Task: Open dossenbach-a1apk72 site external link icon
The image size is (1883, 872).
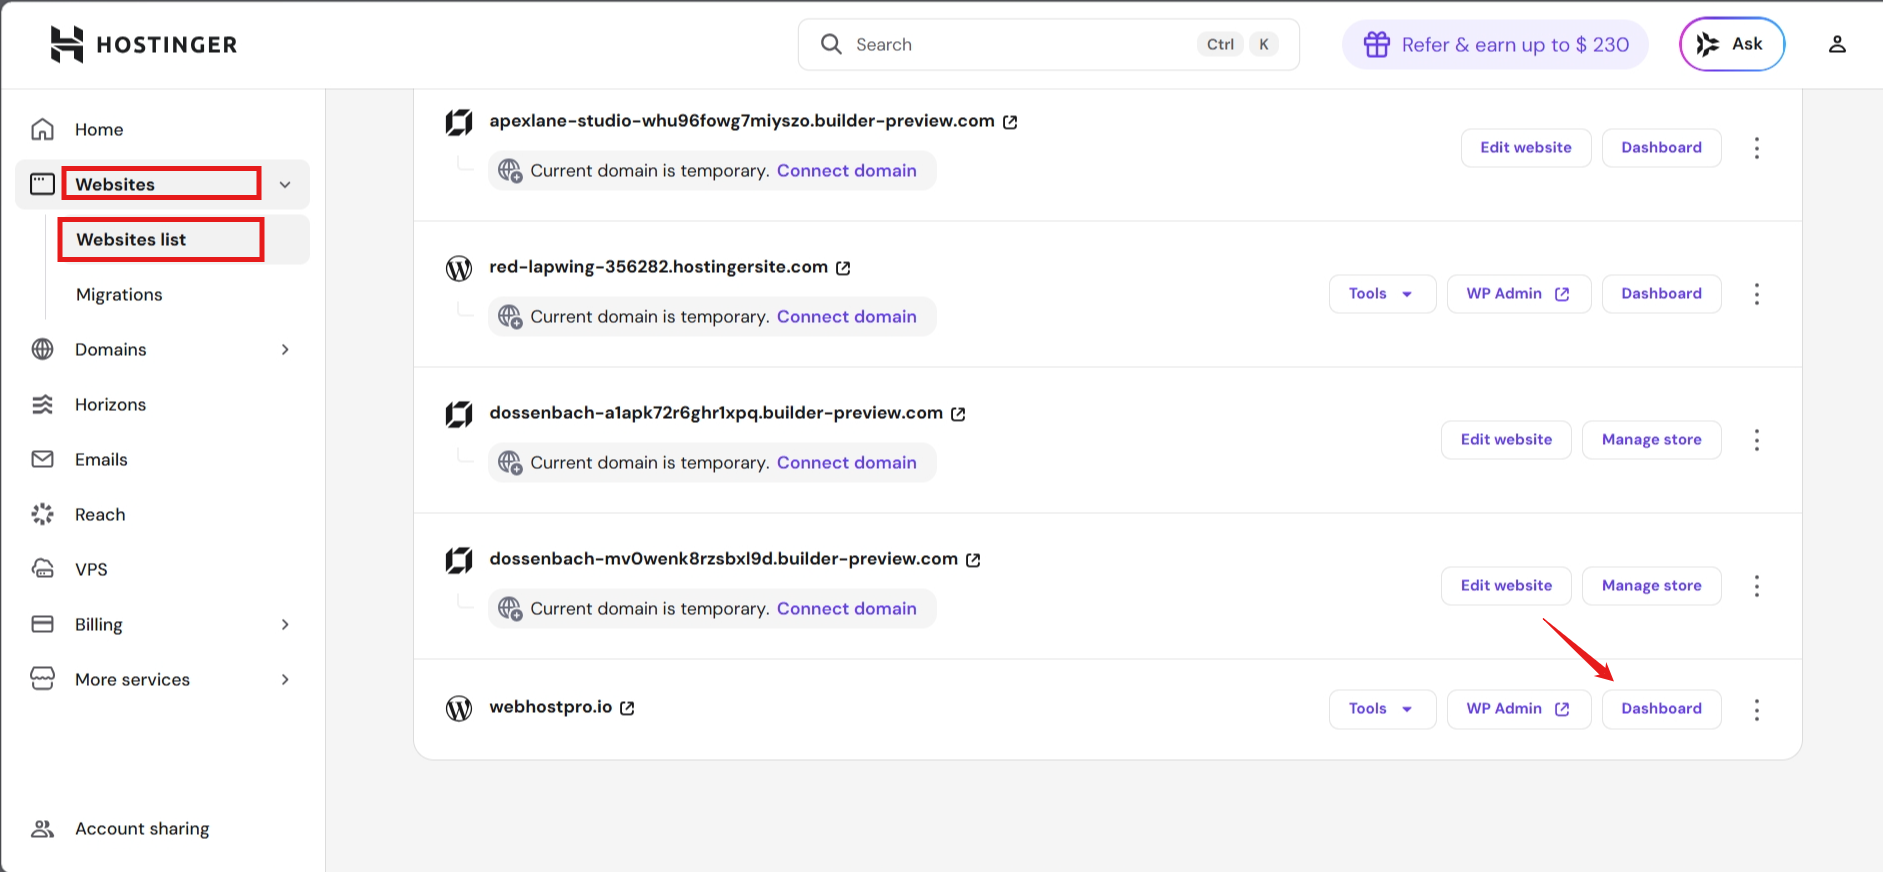Action: (x=958, y=414)
